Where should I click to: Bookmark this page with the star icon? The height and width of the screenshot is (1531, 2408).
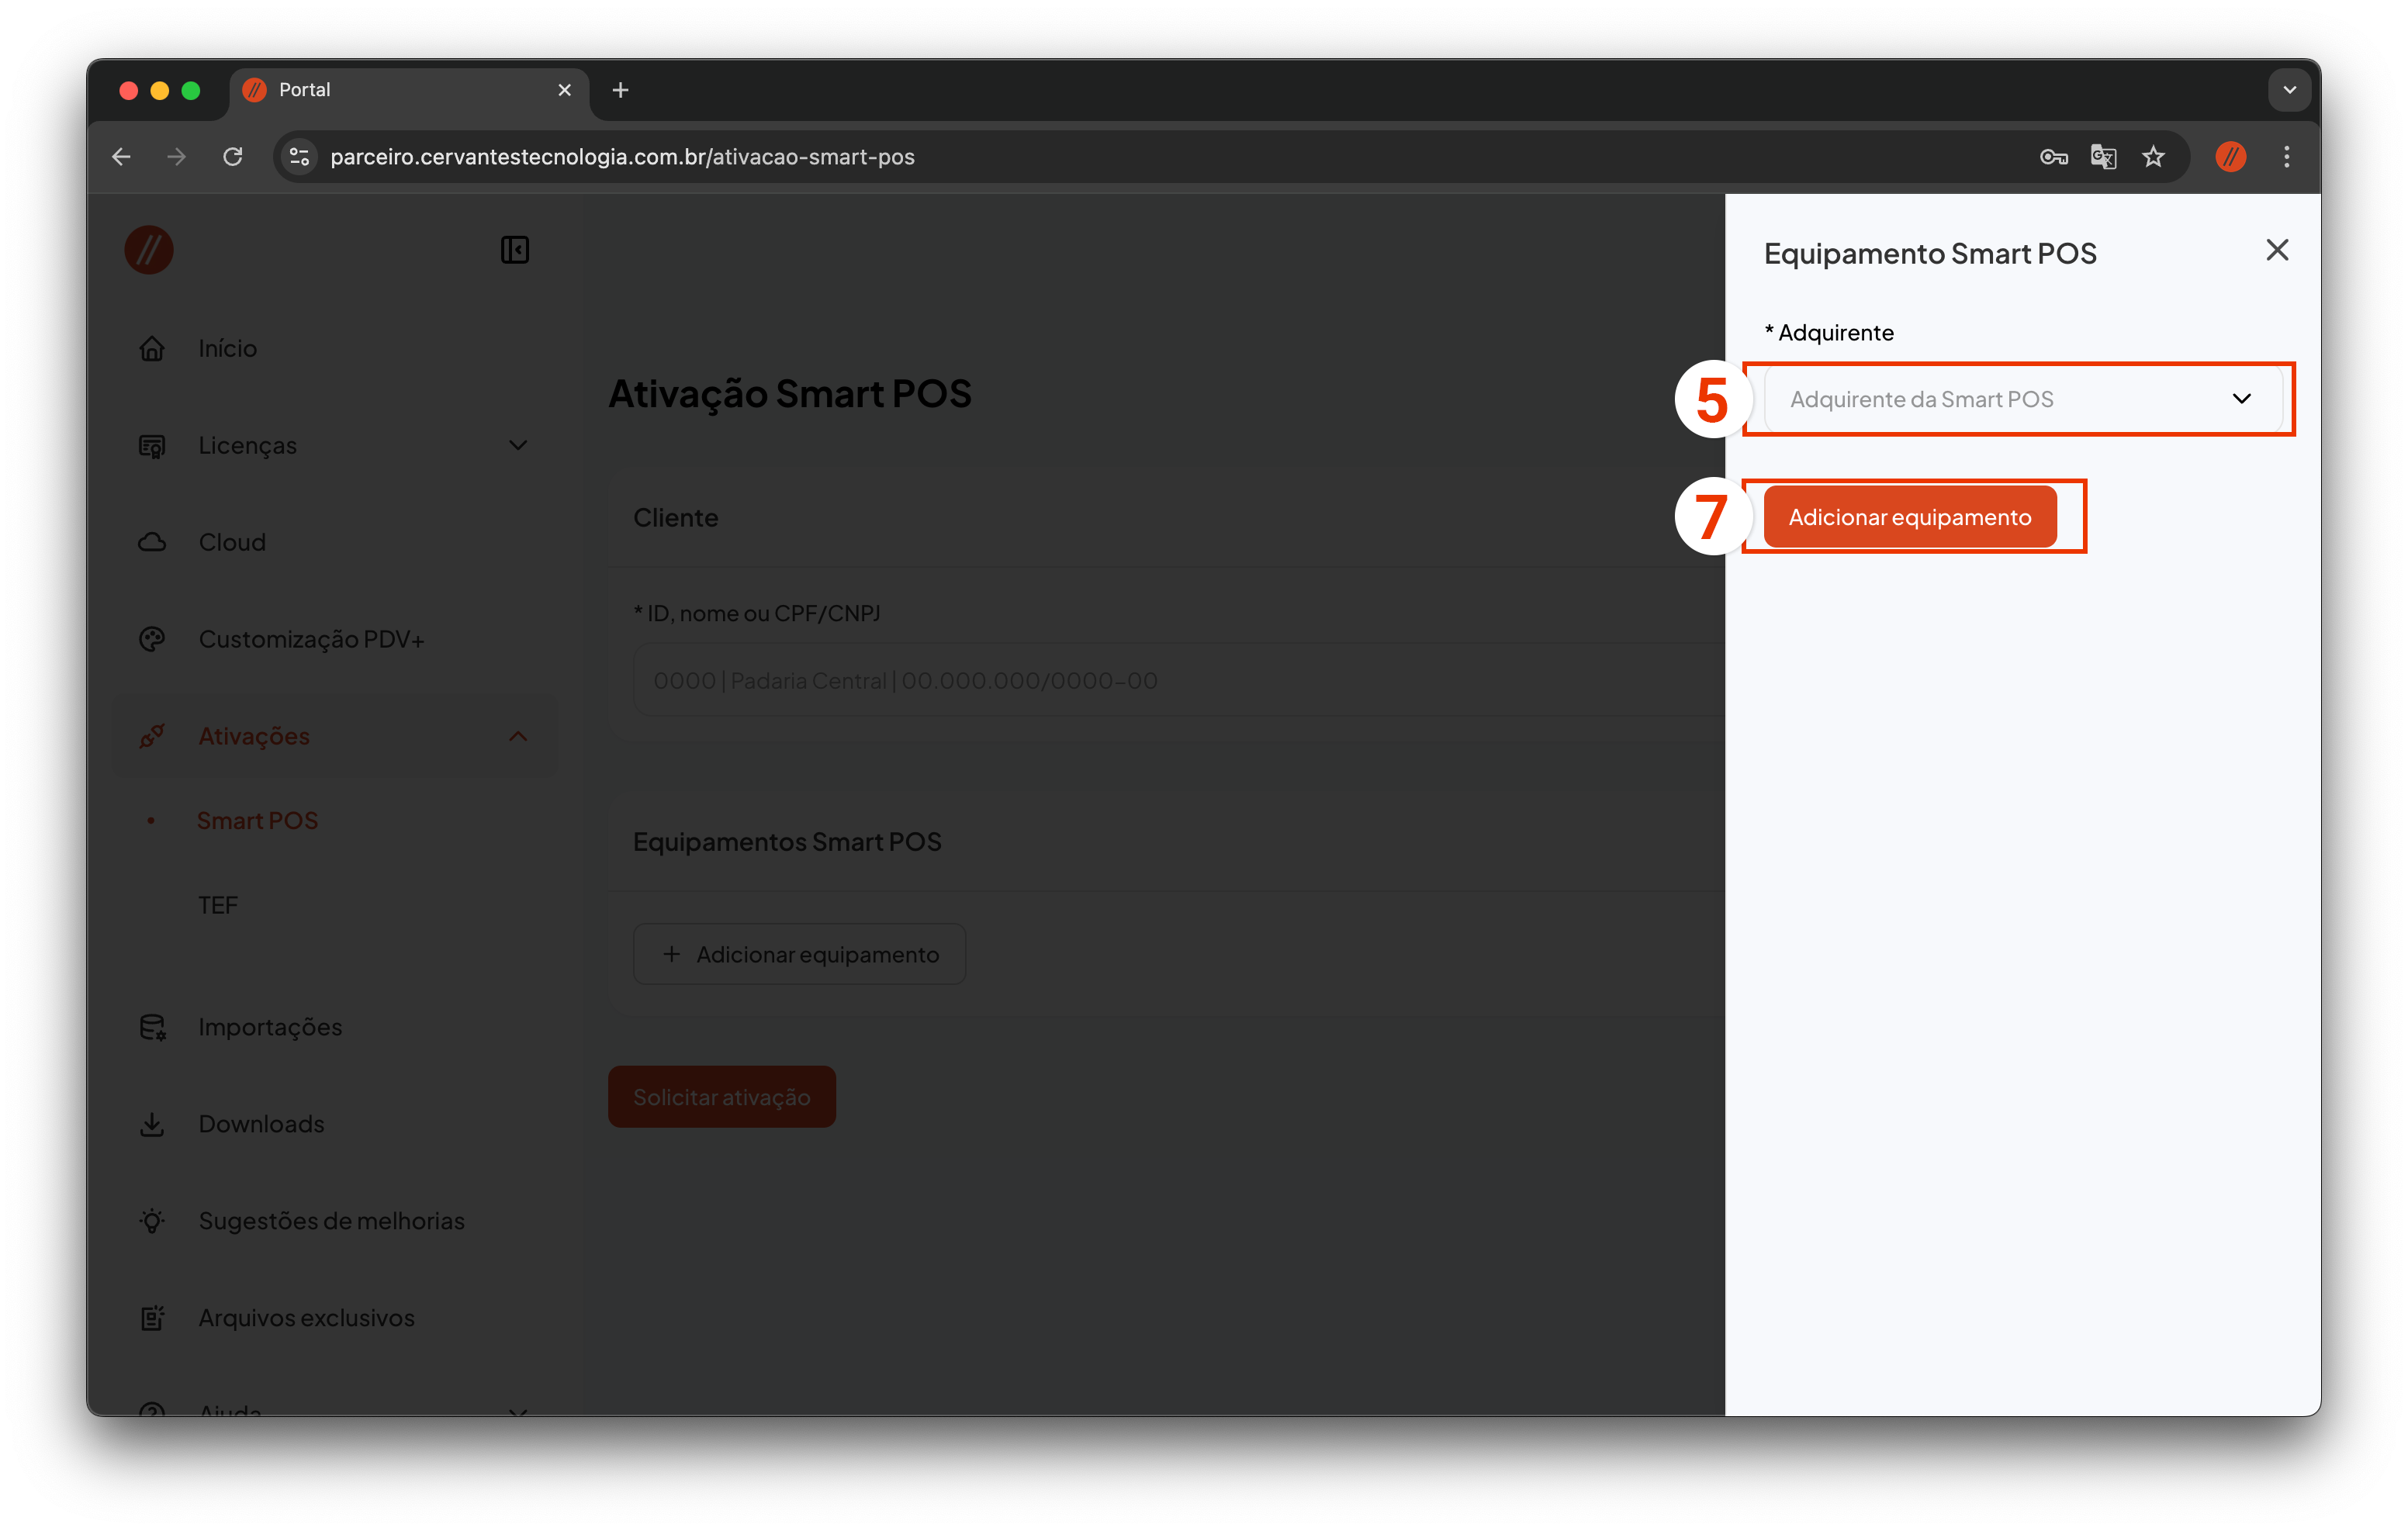coord(2153,157)
